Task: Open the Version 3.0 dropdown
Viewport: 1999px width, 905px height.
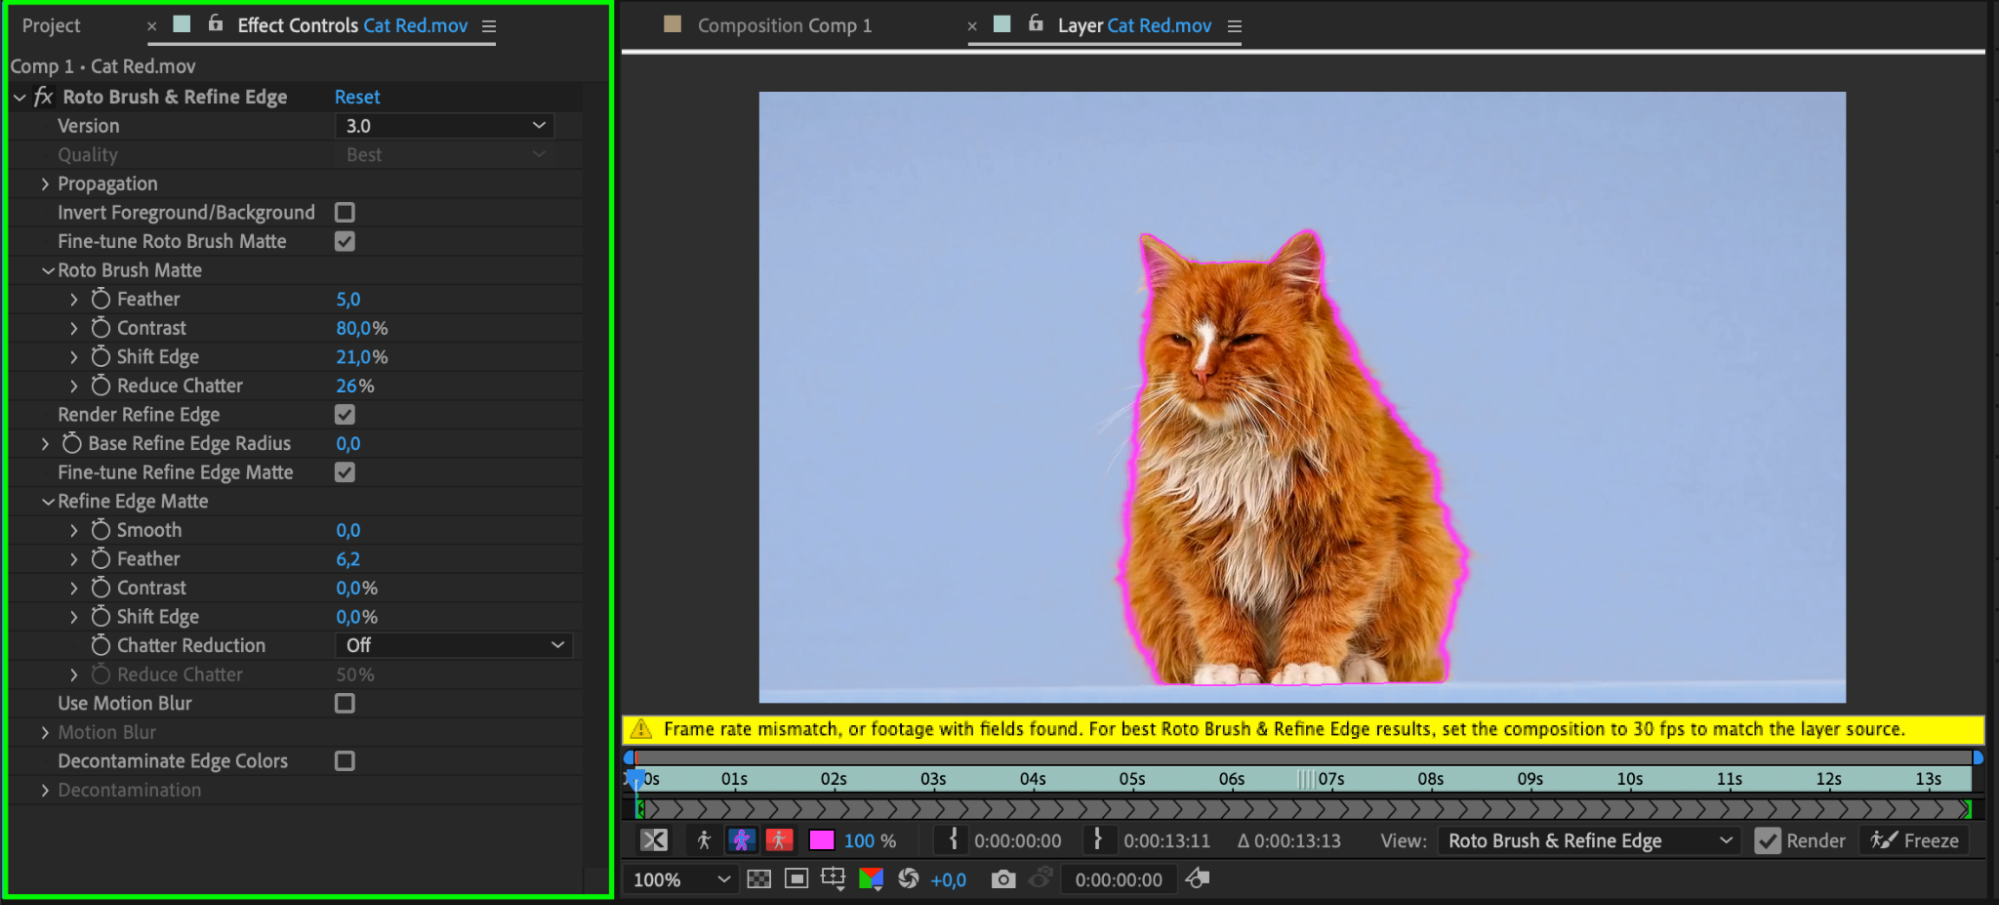Action: coord(444,126)
